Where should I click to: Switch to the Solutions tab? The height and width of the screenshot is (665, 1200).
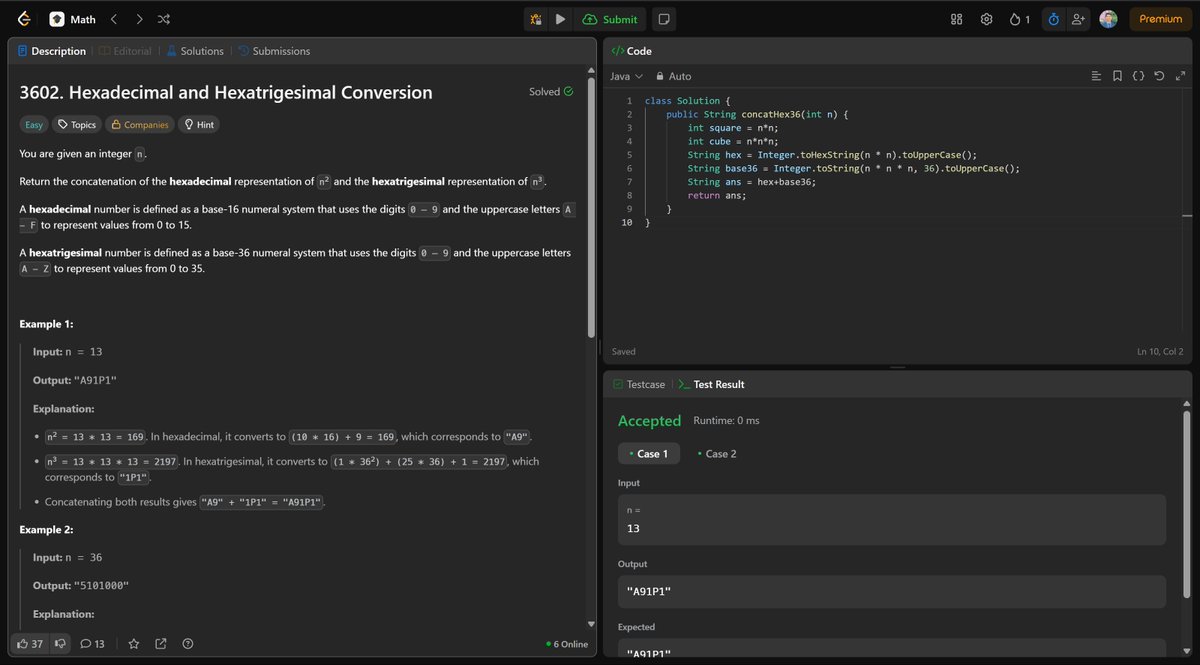195,51
